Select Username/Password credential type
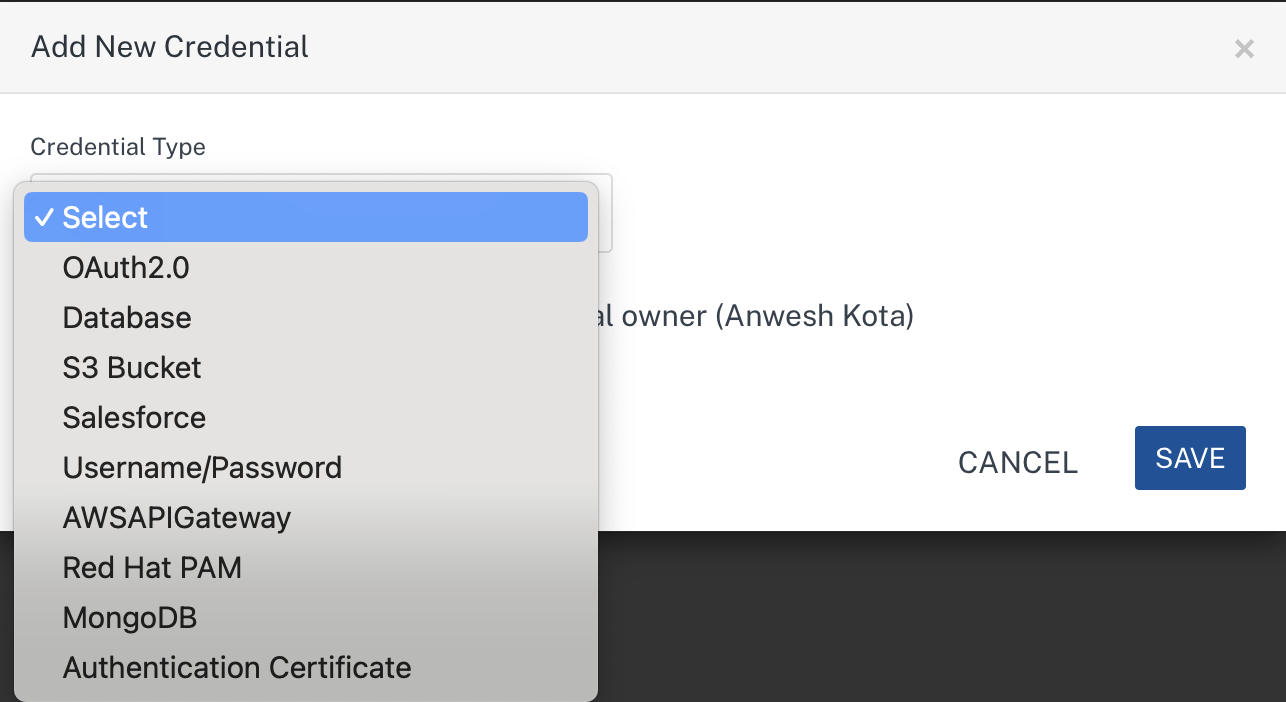1286x702 pixels. pyautogui.click(x=202, y=468)
